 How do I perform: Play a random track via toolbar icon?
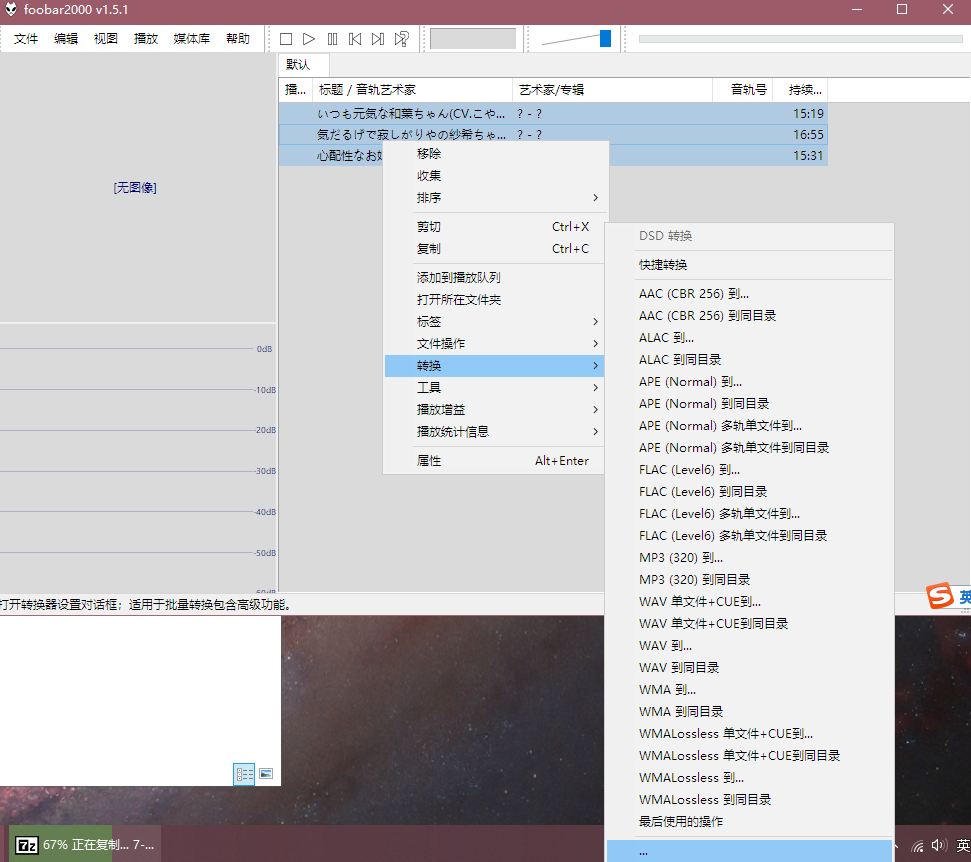pos(401,39)
